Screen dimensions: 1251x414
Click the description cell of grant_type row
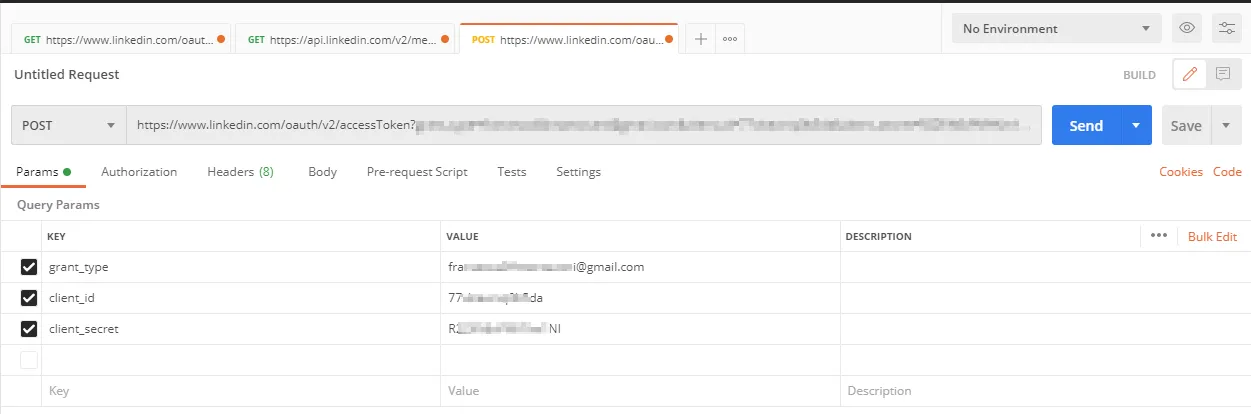click(1045, 267)
